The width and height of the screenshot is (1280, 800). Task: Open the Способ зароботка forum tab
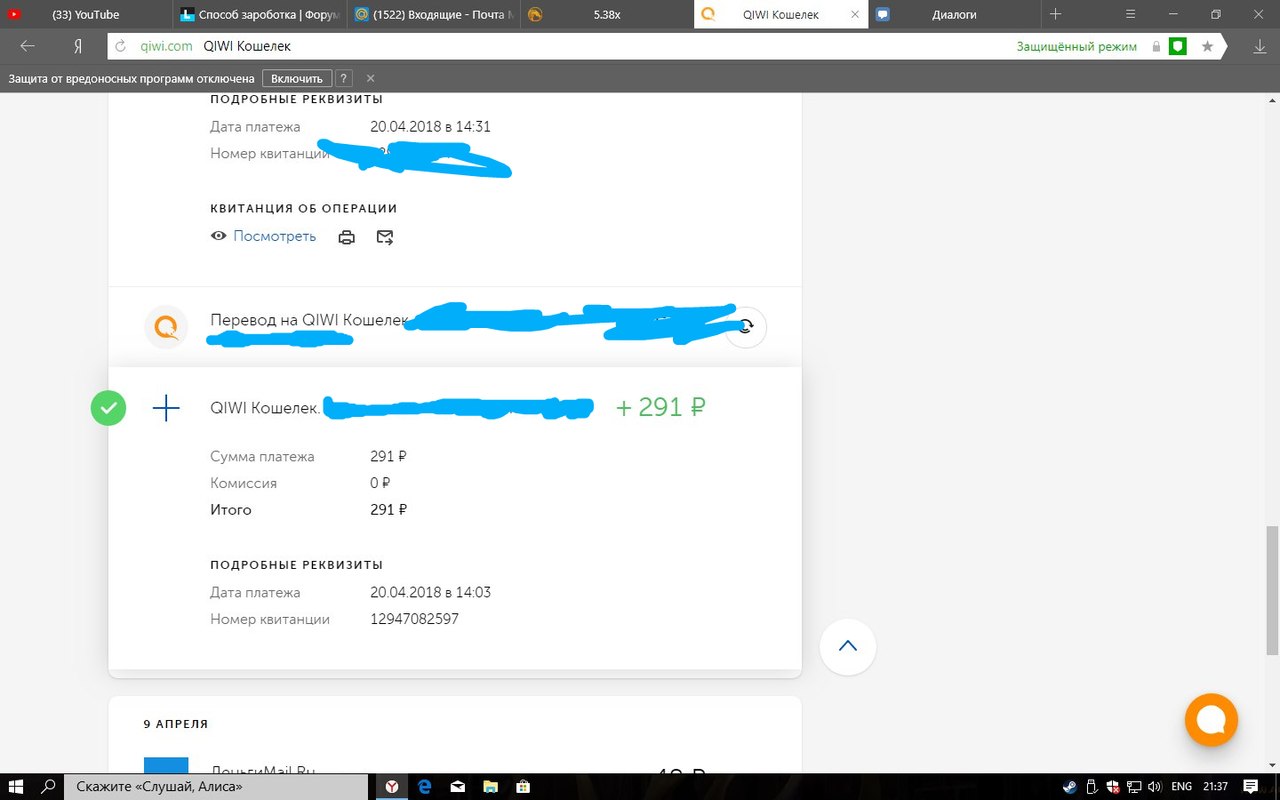click(259, 14)
